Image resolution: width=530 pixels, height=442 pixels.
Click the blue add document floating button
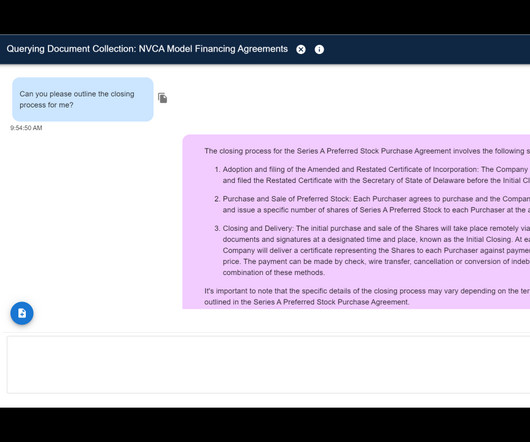[22, 313]
